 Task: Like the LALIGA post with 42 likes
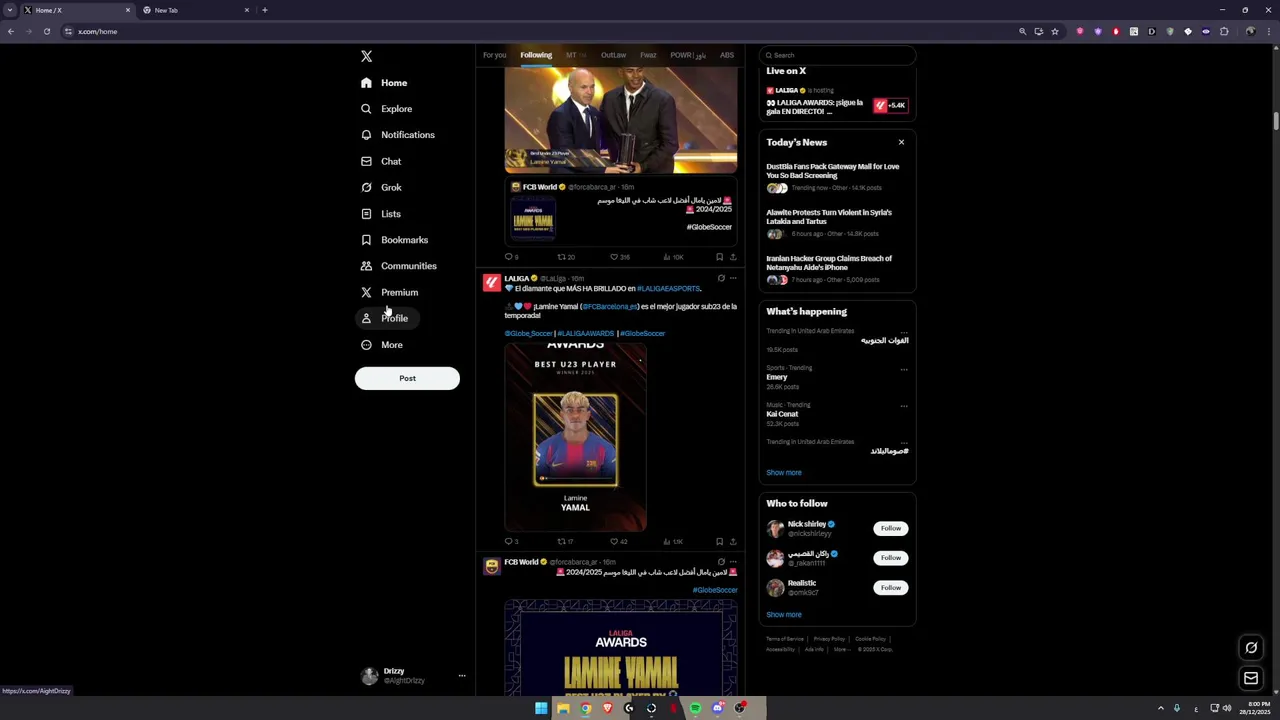click(x=618, y=541)
